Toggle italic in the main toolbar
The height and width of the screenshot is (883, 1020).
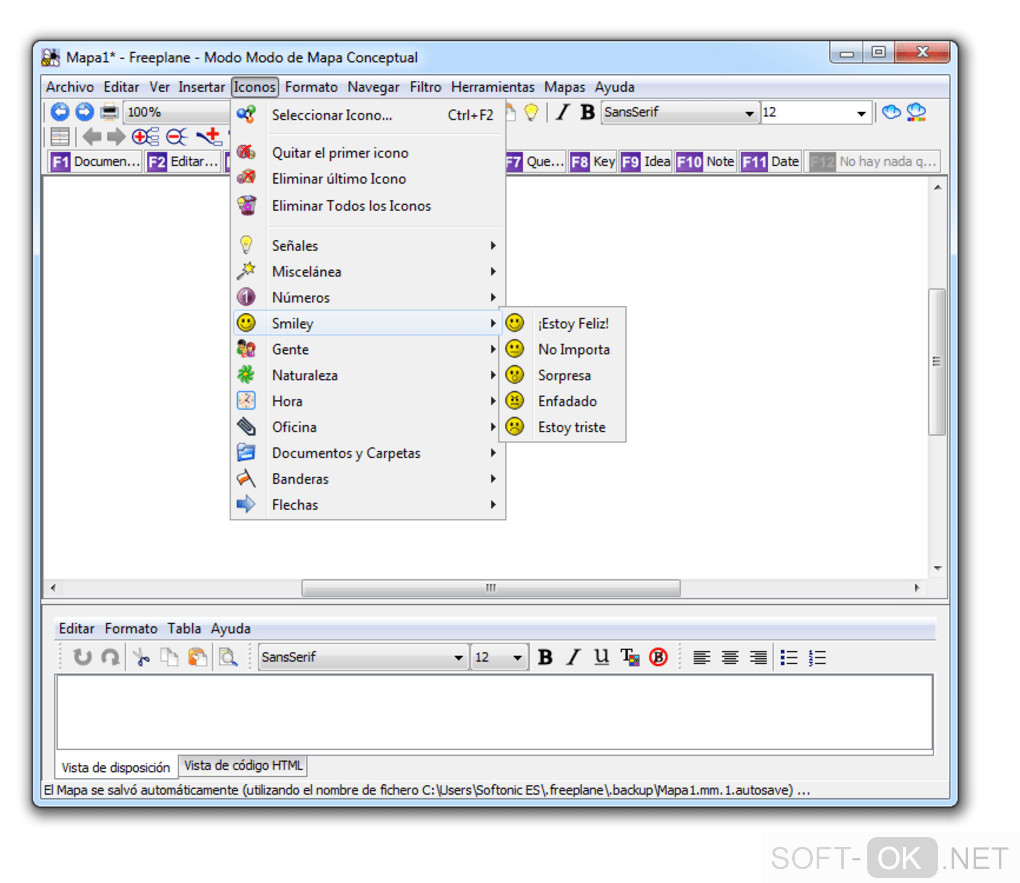[562, 112]
